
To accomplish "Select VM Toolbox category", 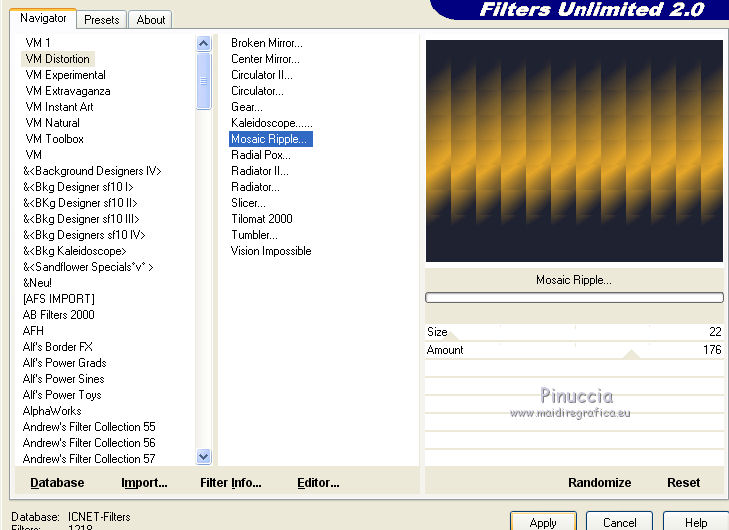I will [54, 139].
